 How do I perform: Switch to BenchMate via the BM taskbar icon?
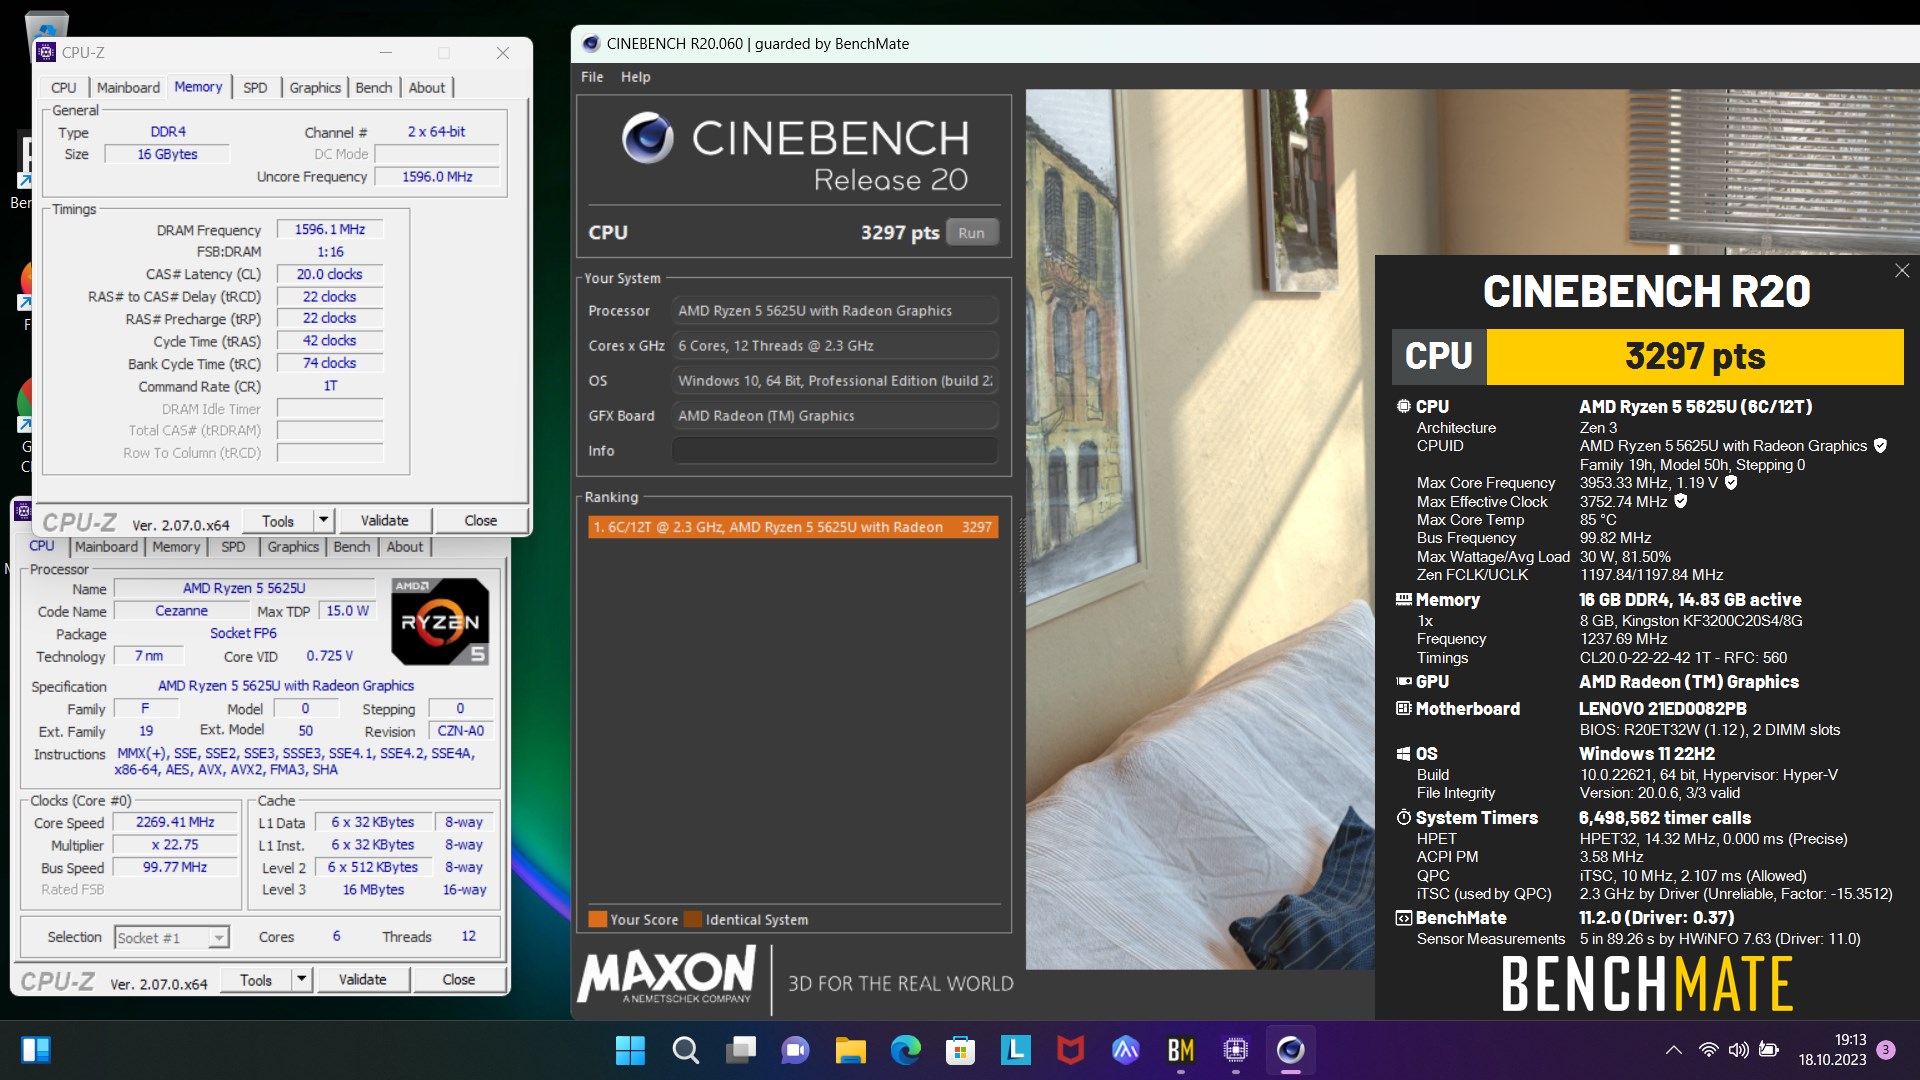tap(1181, 1050)
